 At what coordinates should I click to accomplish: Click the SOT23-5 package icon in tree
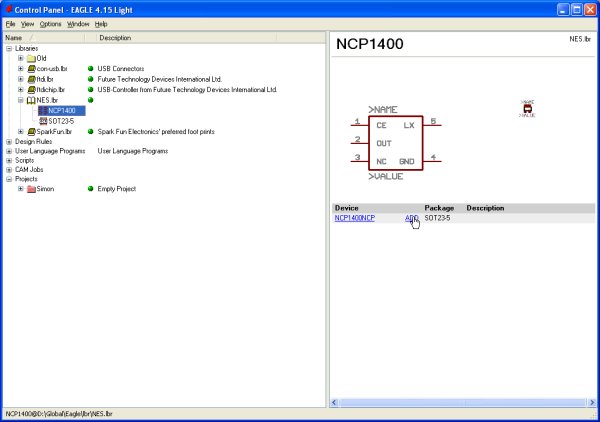tap(43, 121)
